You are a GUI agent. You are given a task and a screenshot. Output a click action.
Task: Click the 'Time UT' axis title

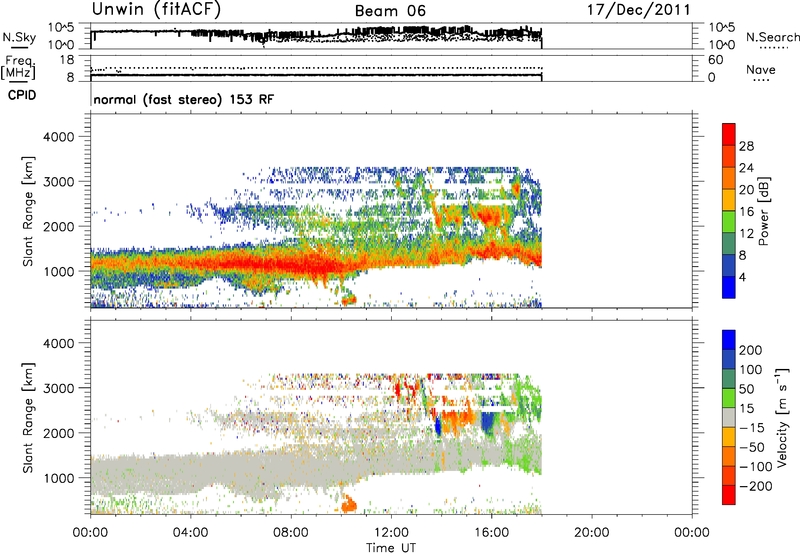[391, 548]
